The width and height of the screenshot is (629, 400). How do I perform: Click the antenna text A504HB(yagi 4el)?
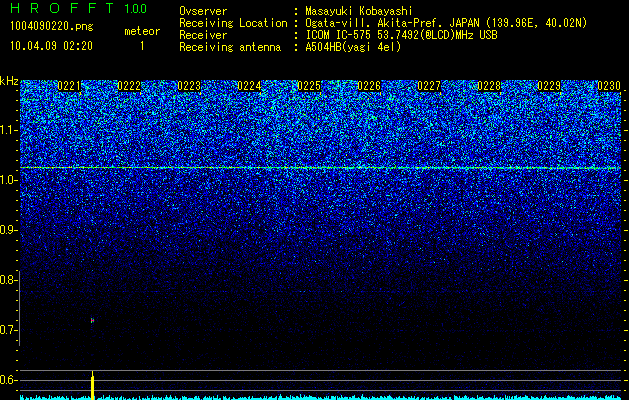pyautogui.click(x=353, y=47)
